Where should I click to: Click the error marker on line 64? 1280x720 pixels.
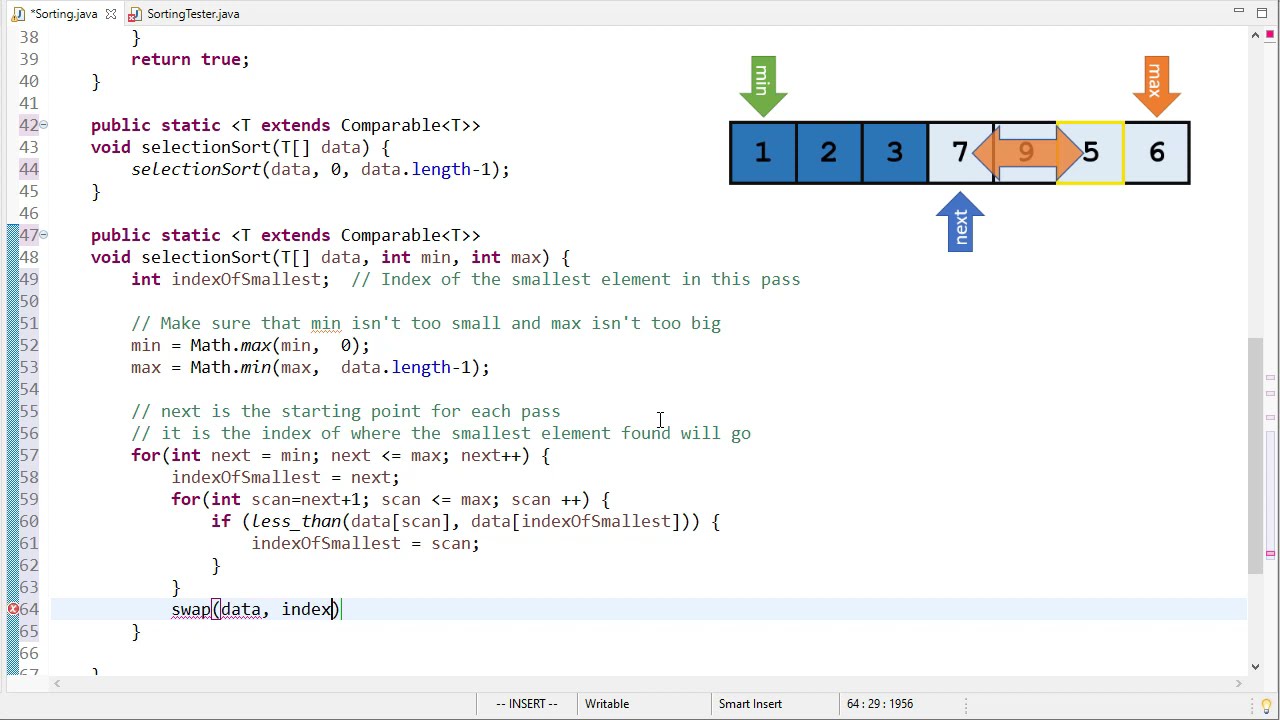pos(13,609)
